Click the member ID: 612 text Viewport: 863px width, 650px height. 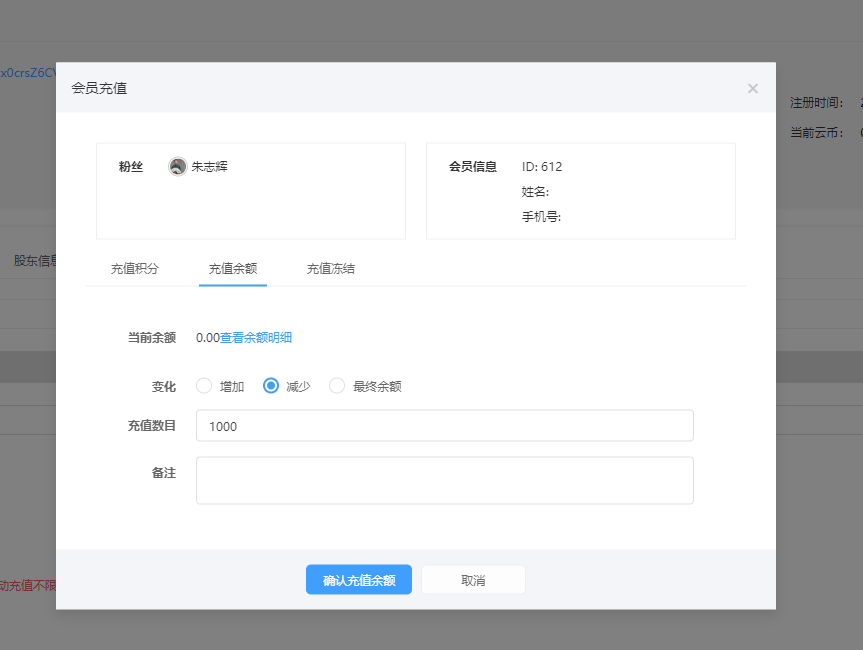[x=542, y=167]
